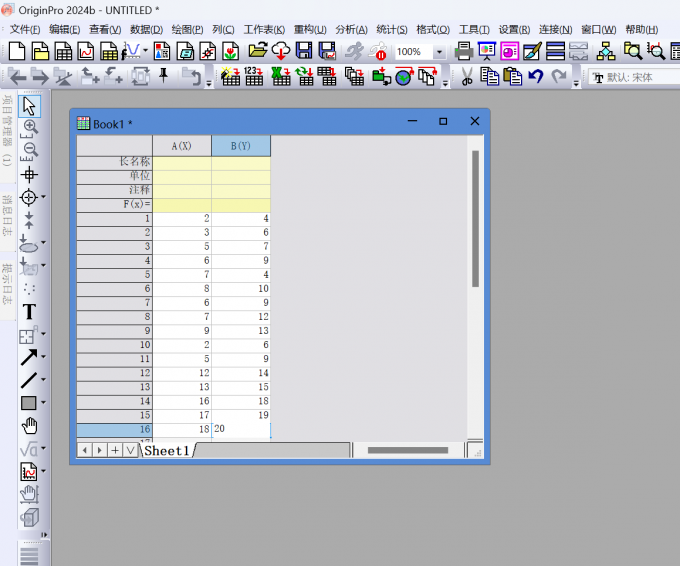
Task: Click sheet list V button
Action: (x=130, y=450)
